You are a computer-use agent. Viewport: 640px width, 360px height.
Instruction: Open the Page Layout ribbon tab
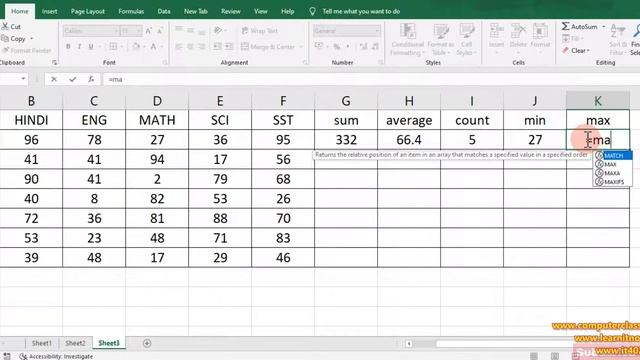88,11
